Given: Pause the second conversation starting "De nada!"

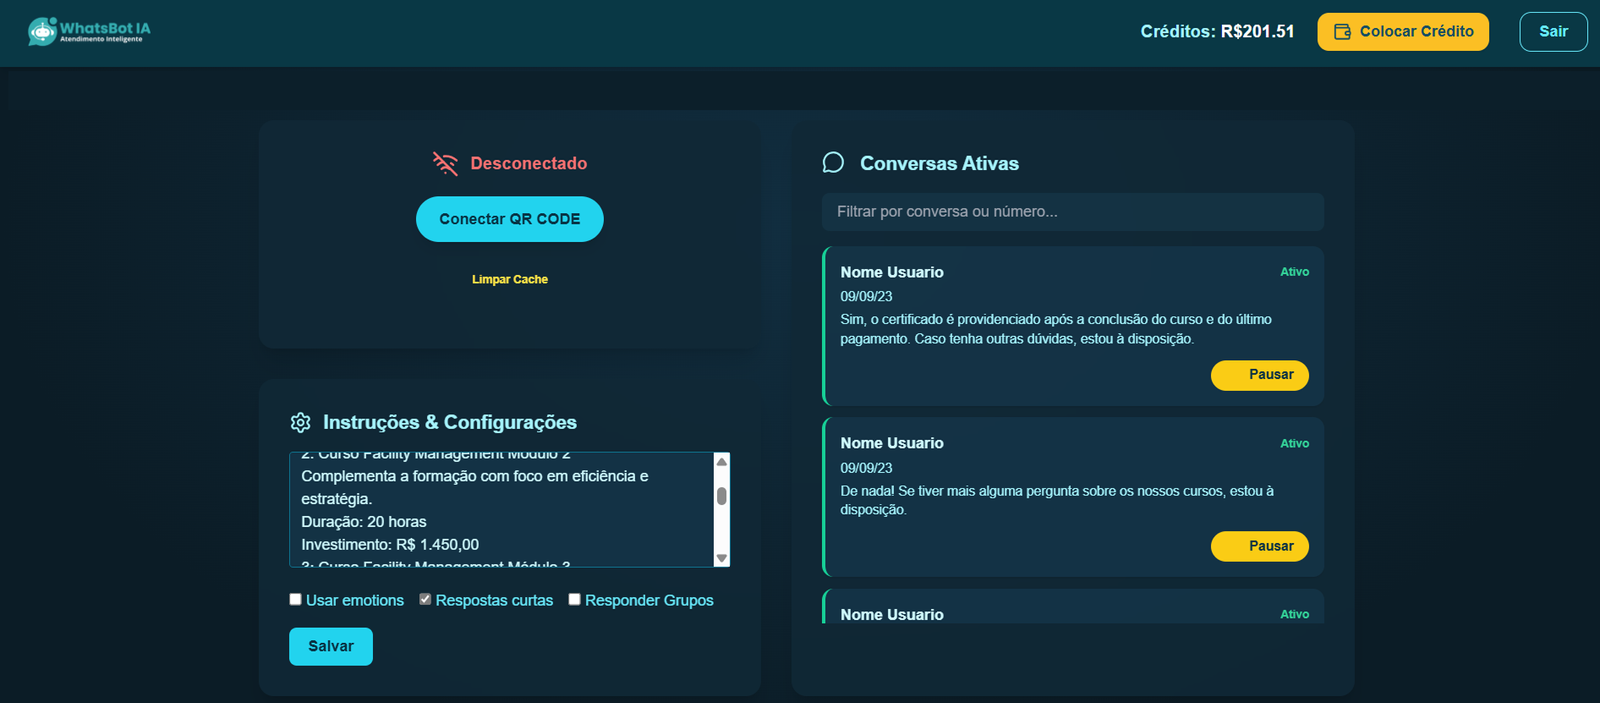Looking at the screenshot, I should 1259,546.
